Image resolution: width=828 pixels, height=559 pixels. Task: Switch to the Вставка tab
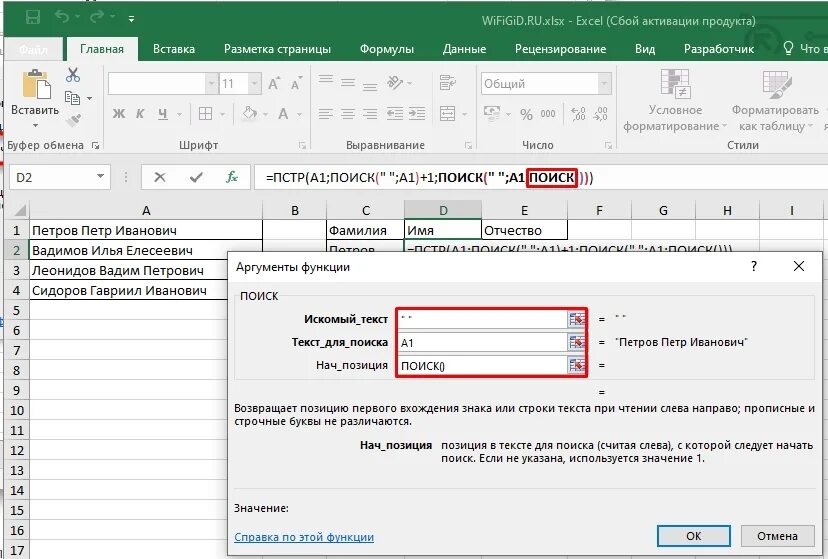pos(174,49)
